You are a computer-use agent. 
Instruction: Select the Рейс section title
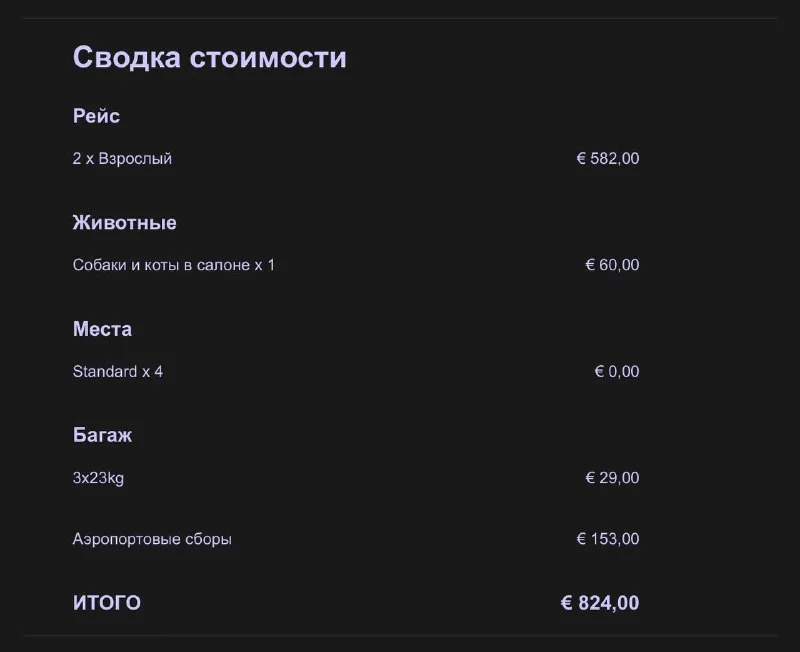[96, 116]
